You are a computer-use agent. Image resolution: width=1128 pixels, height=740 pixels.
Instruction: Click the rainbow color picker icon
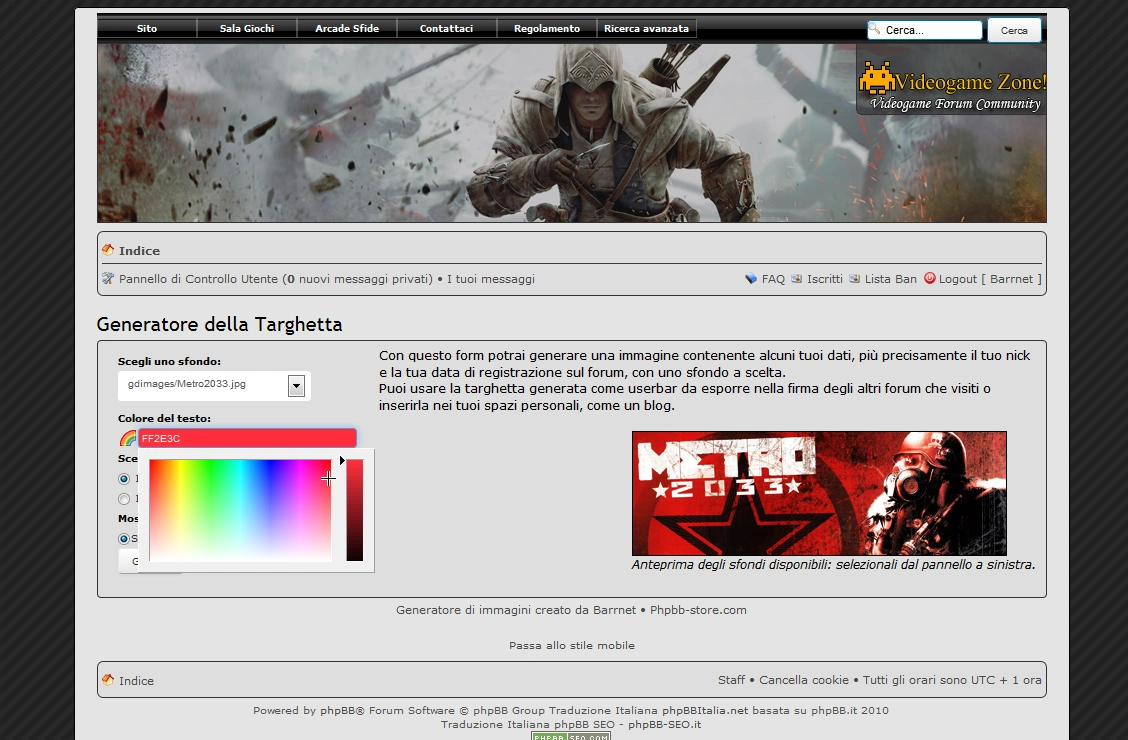coord(127,438)
